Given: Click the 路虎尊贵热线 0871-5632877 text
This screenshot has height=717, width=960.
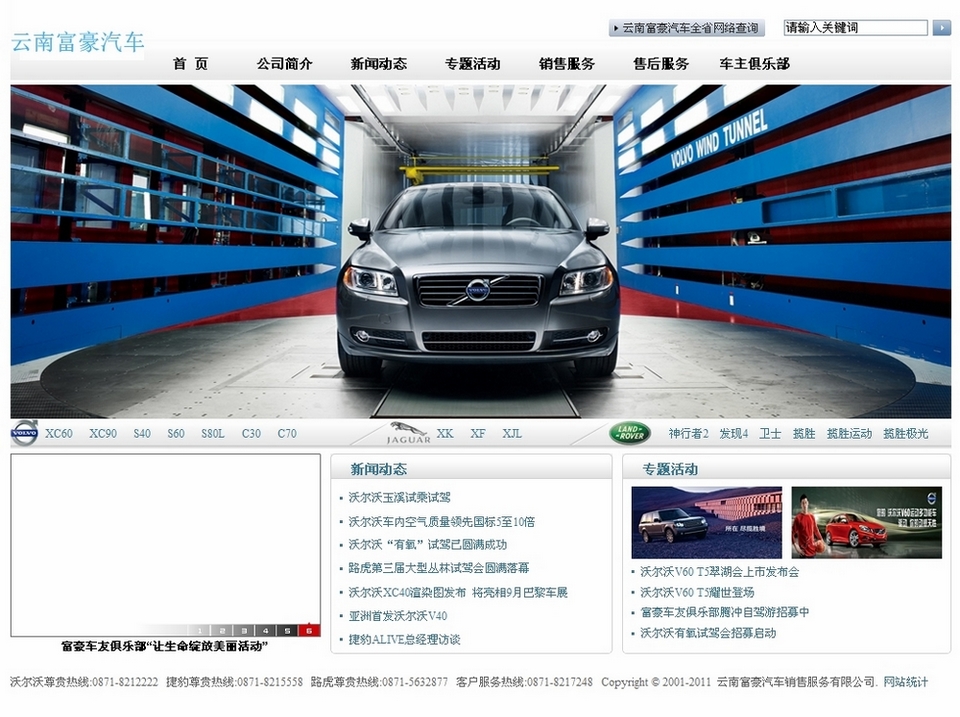Looking at the screenshot, I should coord(379,681).
